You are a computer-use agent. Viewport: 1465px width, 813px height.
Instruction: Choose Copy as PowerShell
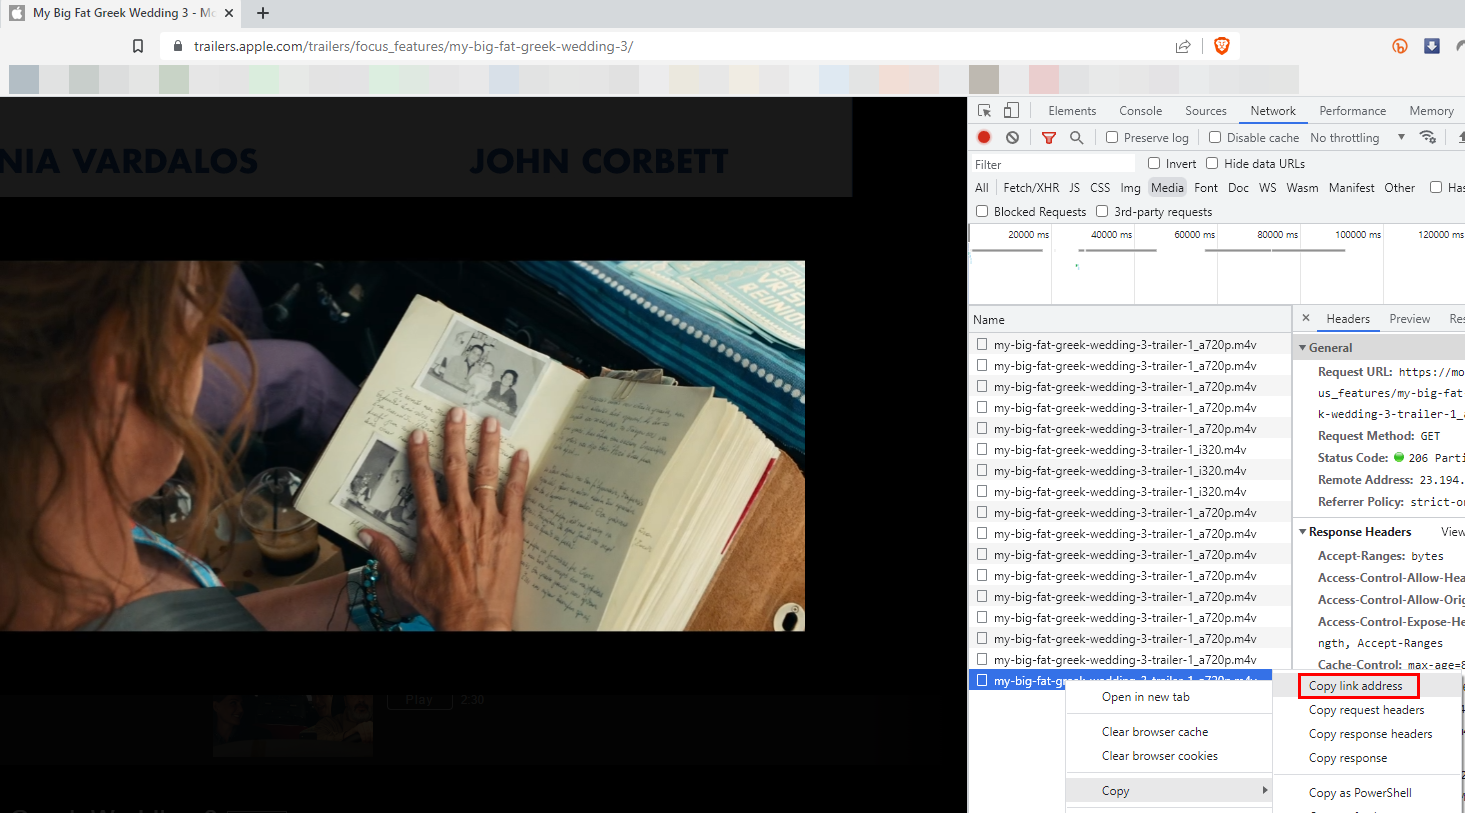(x=1361, y=793)
